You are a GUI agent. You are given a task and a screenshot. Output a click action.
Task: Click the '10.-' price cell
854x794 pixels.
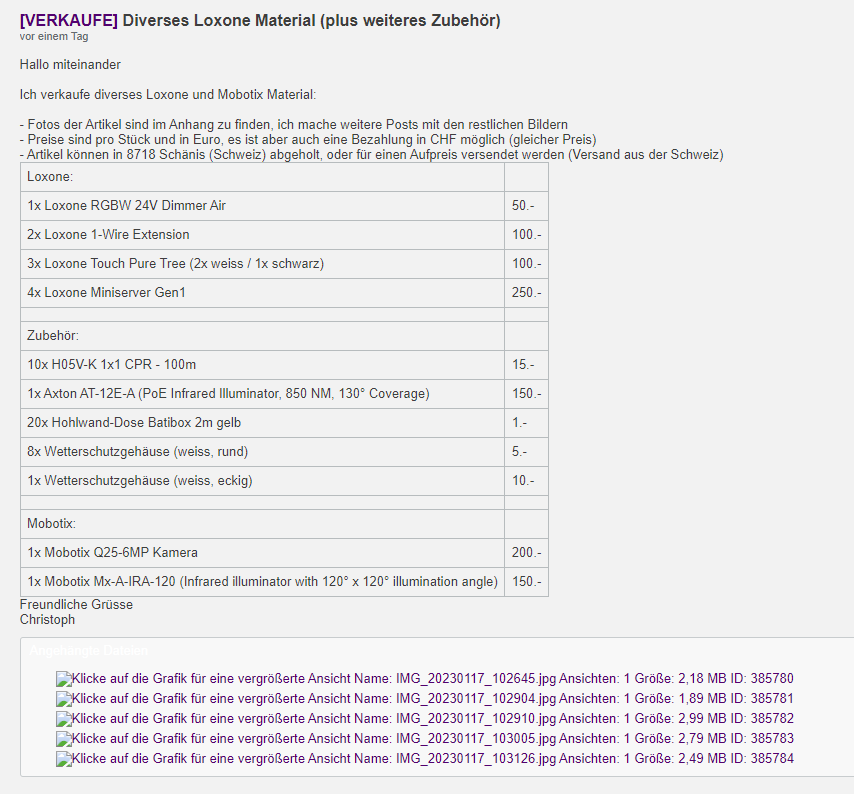point(526,480)
